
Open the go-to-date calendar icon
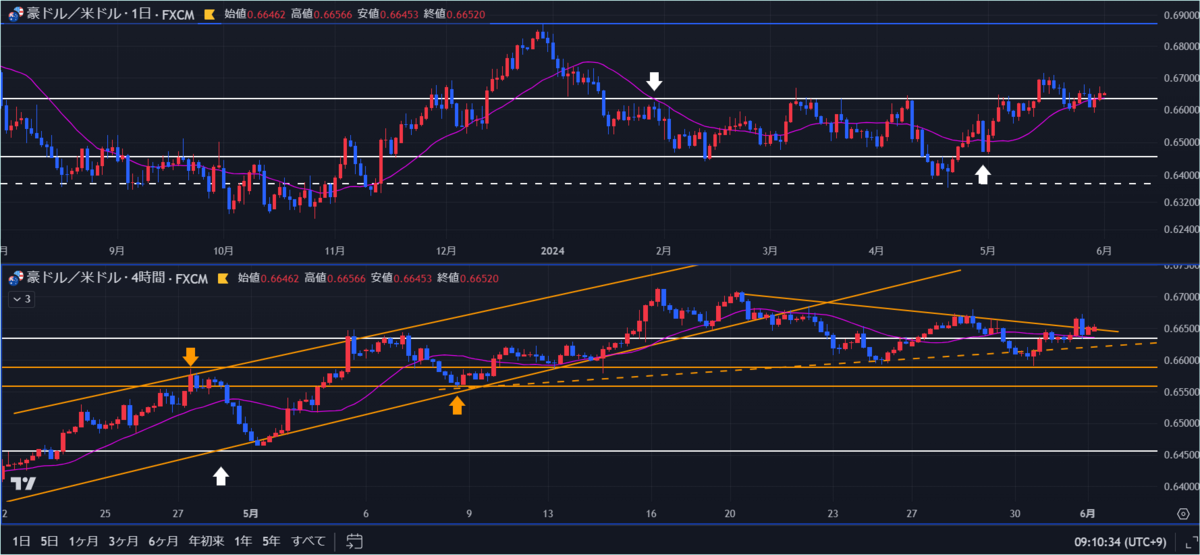tap(354, 541)
